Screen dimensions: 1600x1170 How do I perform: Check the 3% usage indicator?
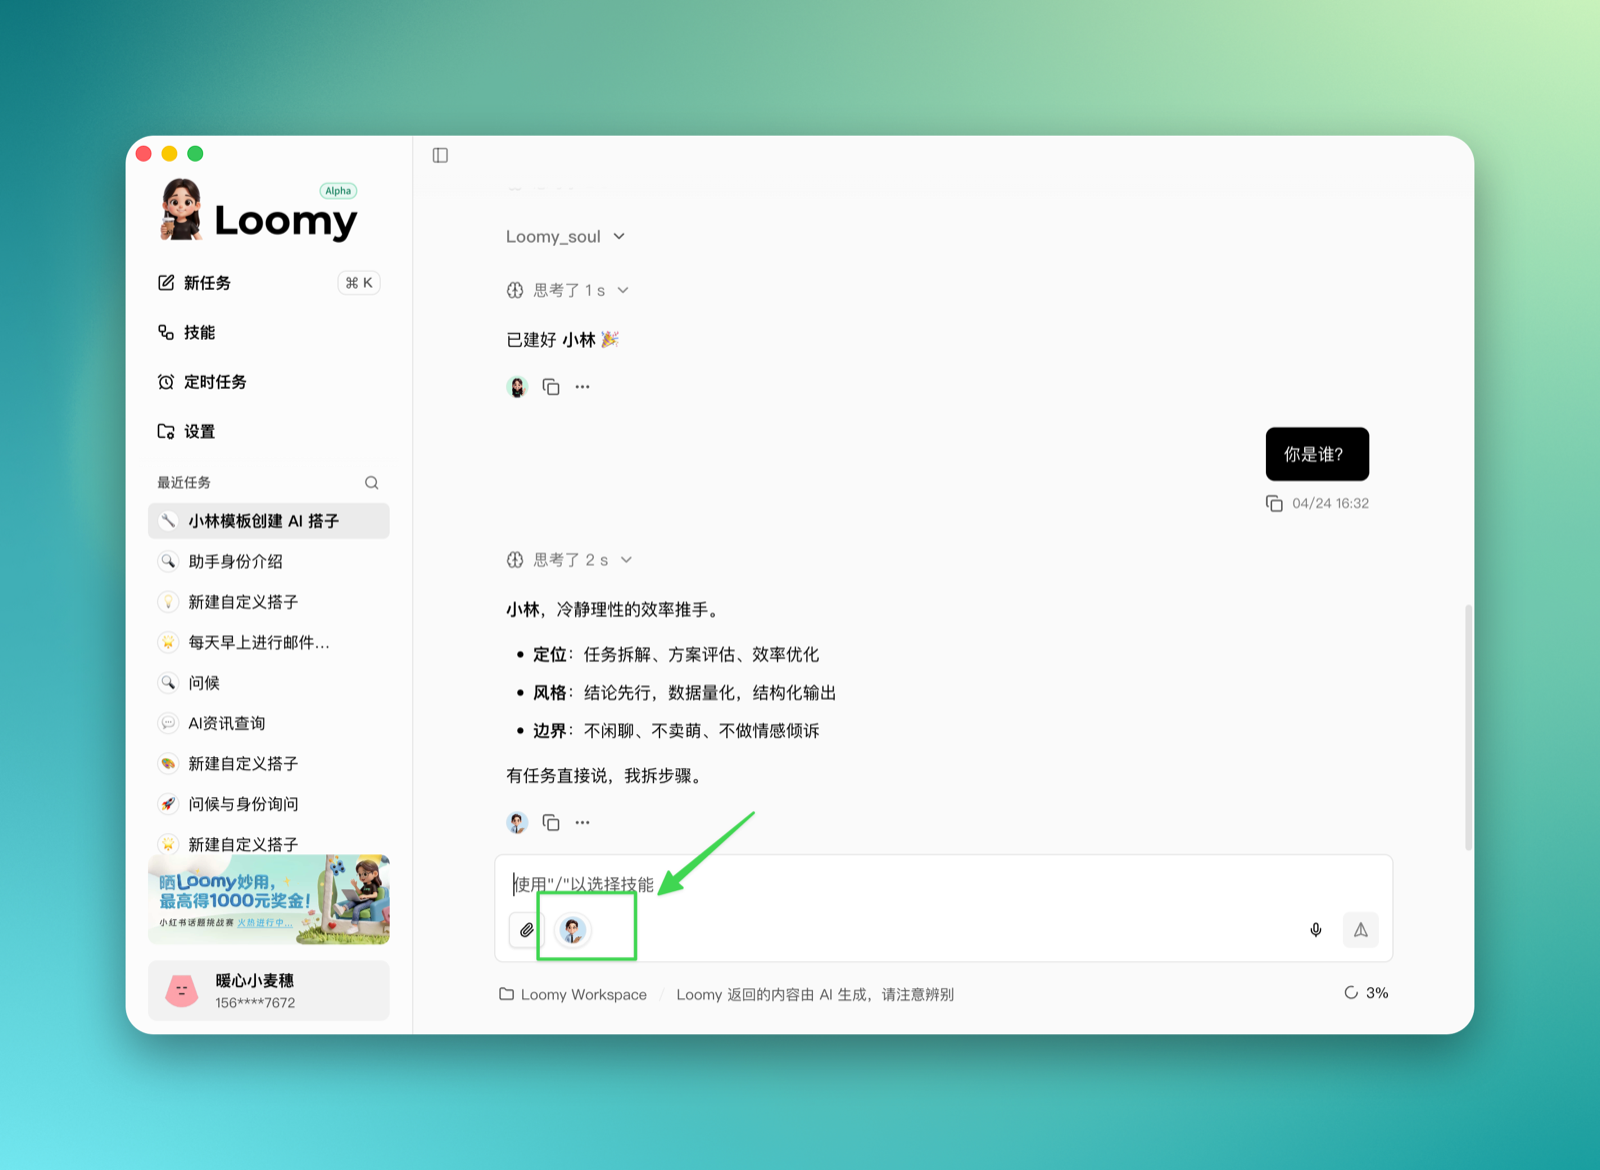click(1366, 993)
